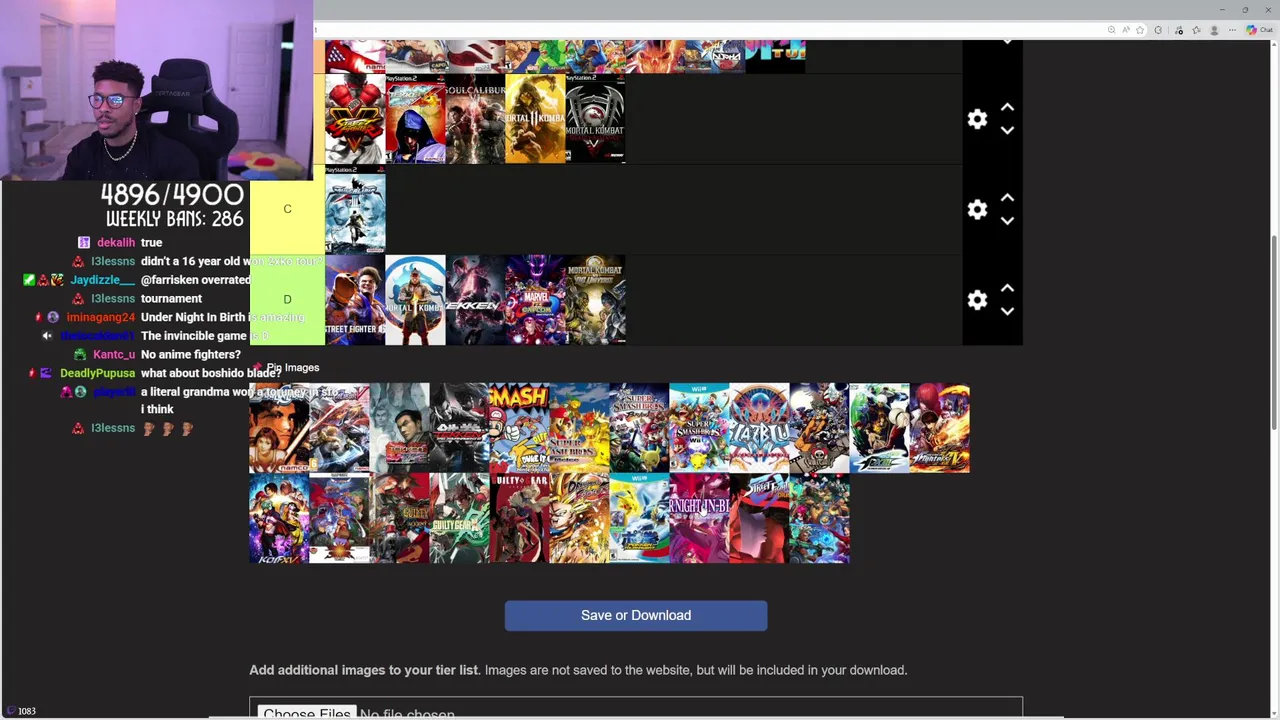Image resolution: width=1280 pixels, height=720 pixels.
Task: Move the Street Fighter V row up
Action: pyautogui.click(x=1007, y=107)
